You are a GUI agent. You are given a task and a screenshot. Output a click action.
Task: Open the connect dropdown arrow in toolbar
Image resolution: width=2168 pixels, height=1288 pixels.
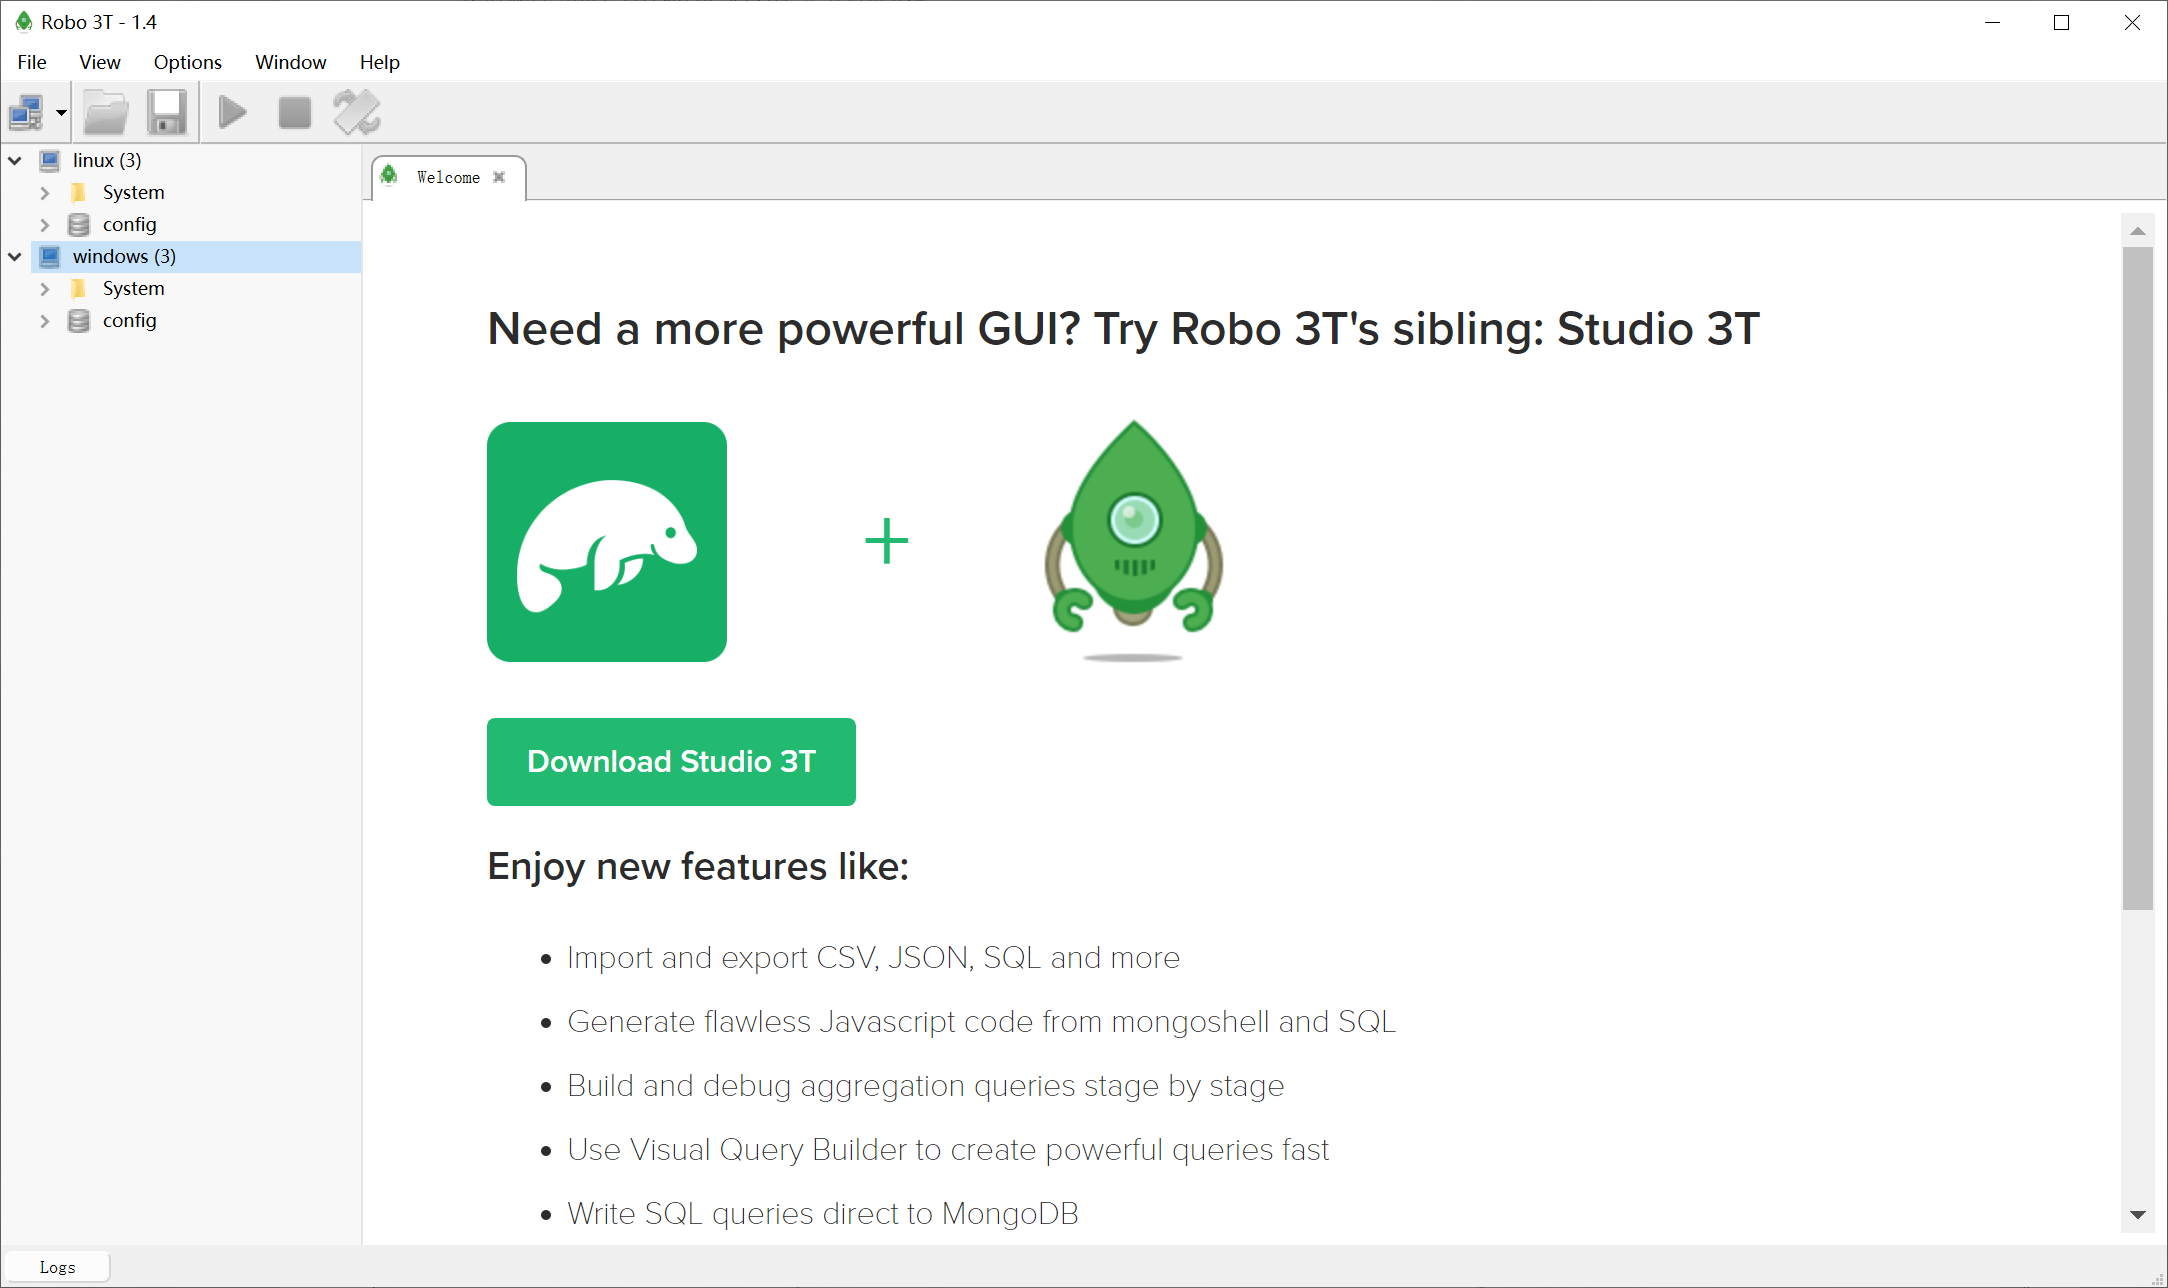61,113
